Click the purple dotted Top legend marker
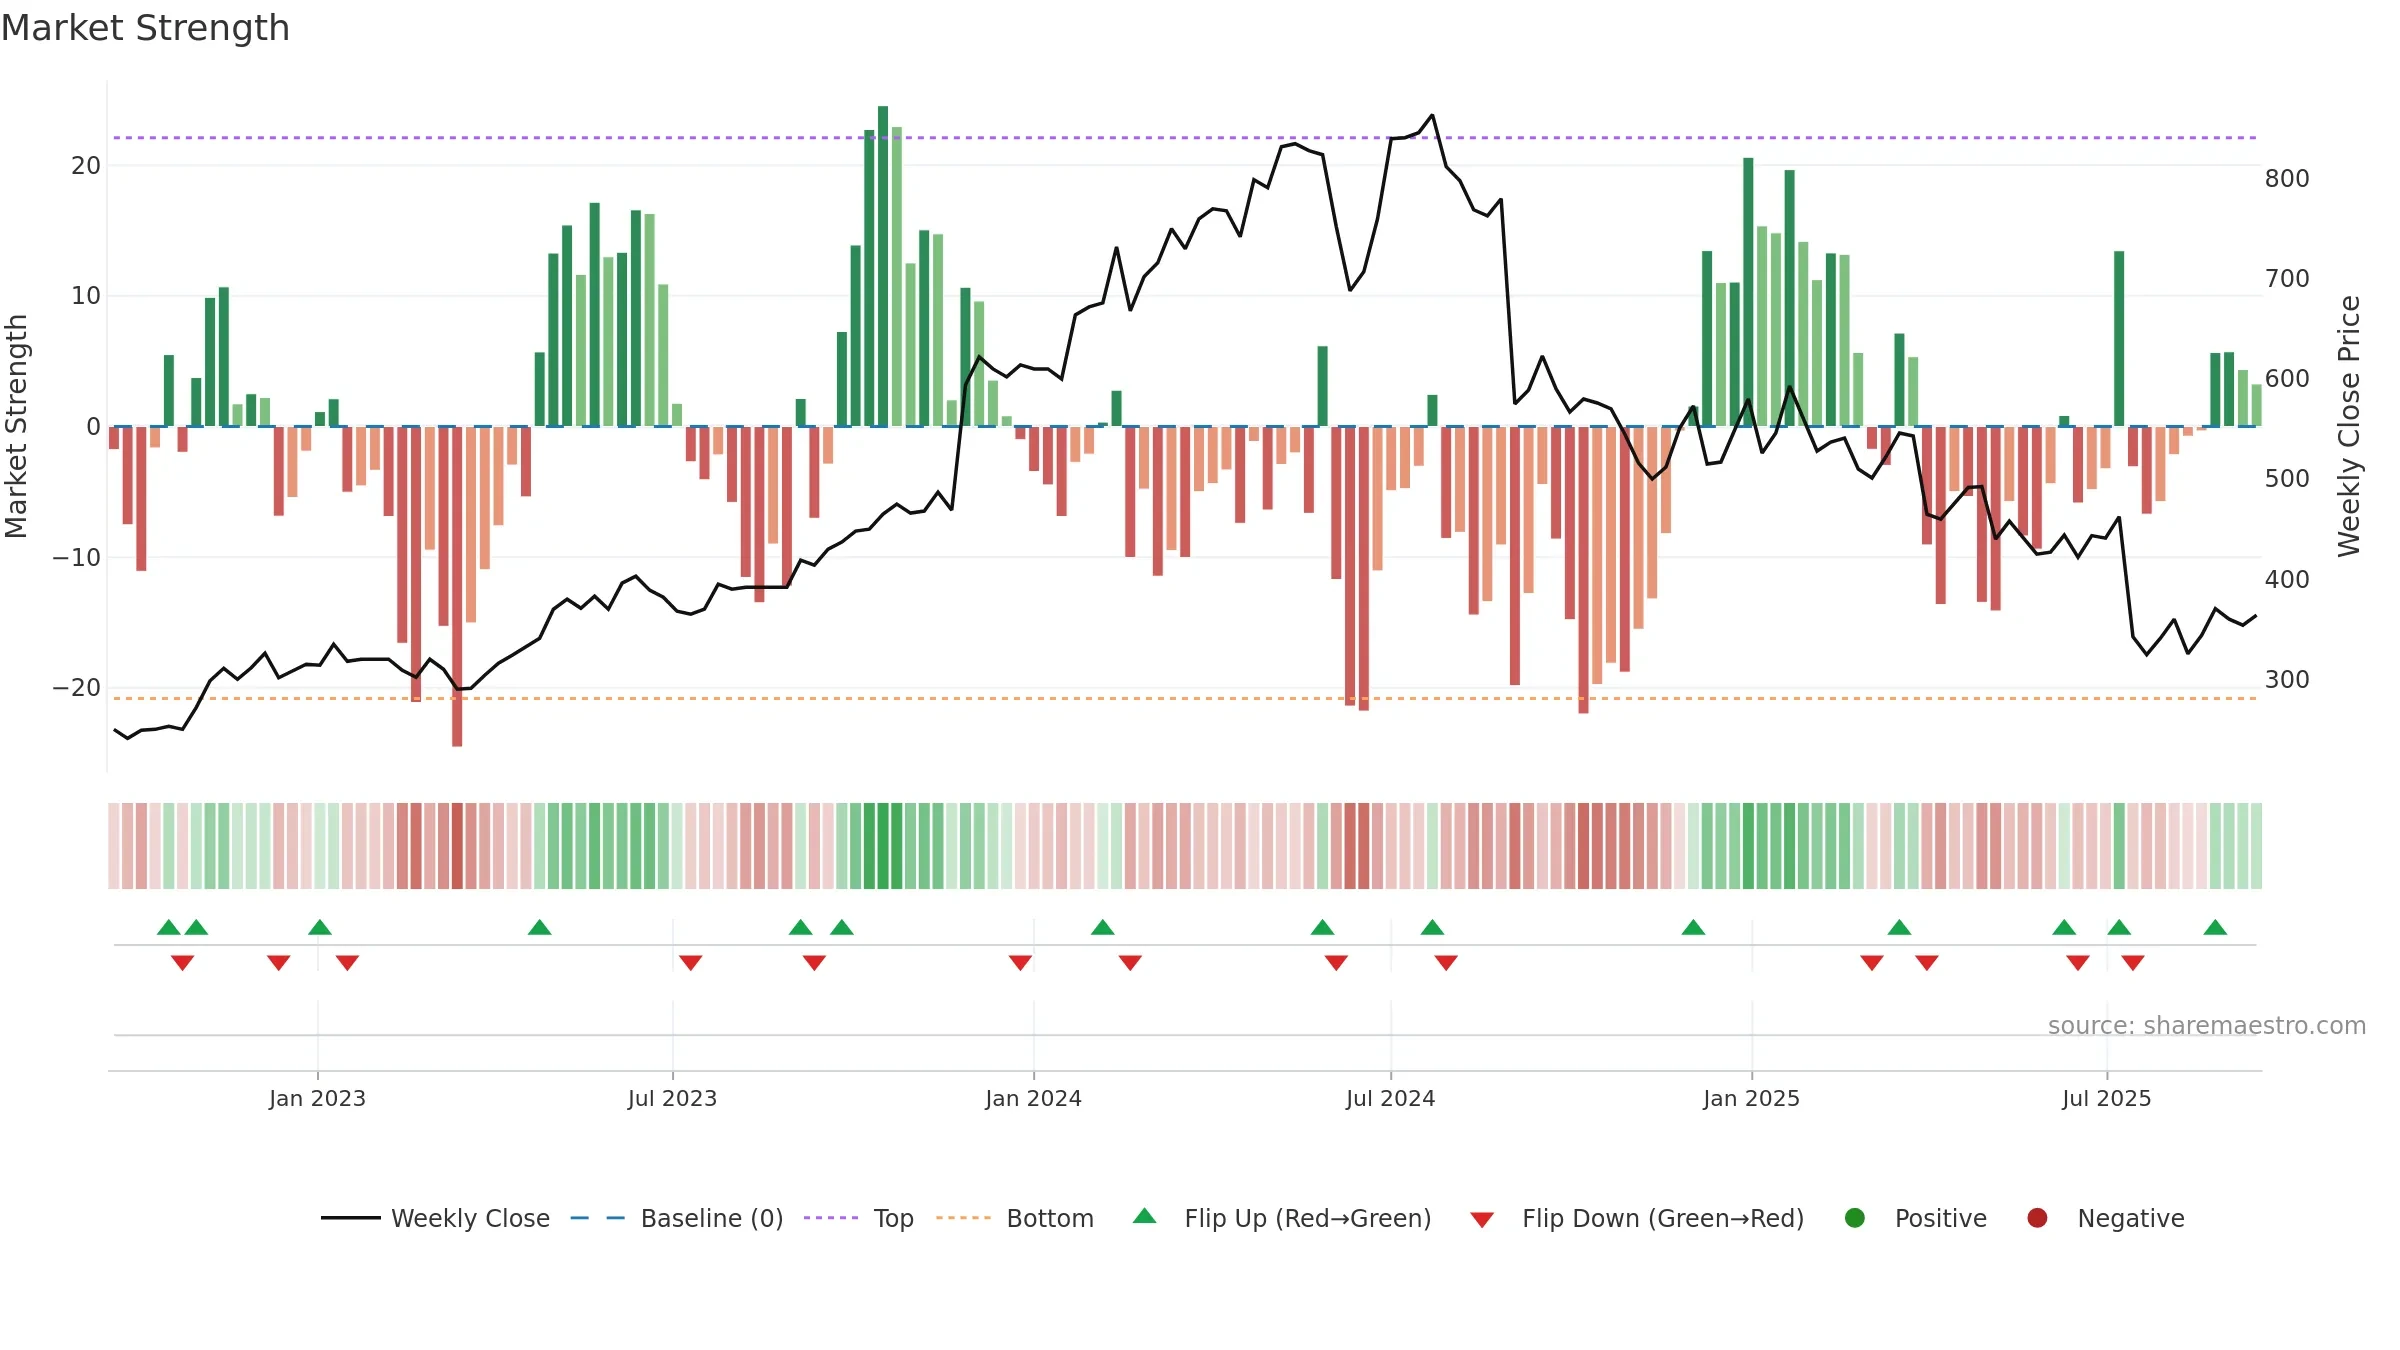Screen dimensions: 2400x1350 coord(831,1218)
